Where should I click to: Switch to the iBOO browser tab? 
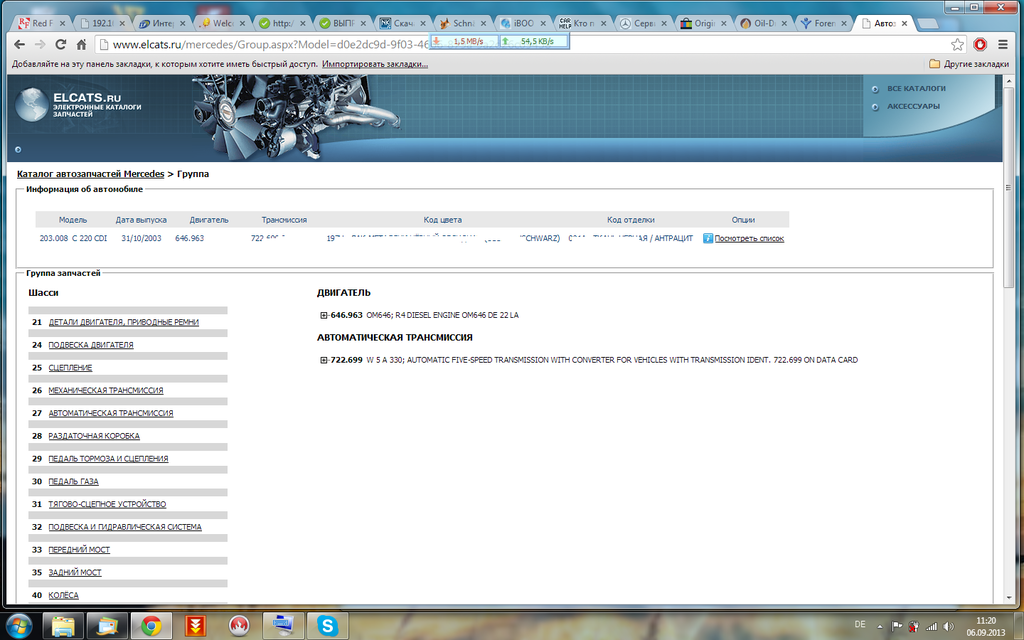(x=523, y=23)
